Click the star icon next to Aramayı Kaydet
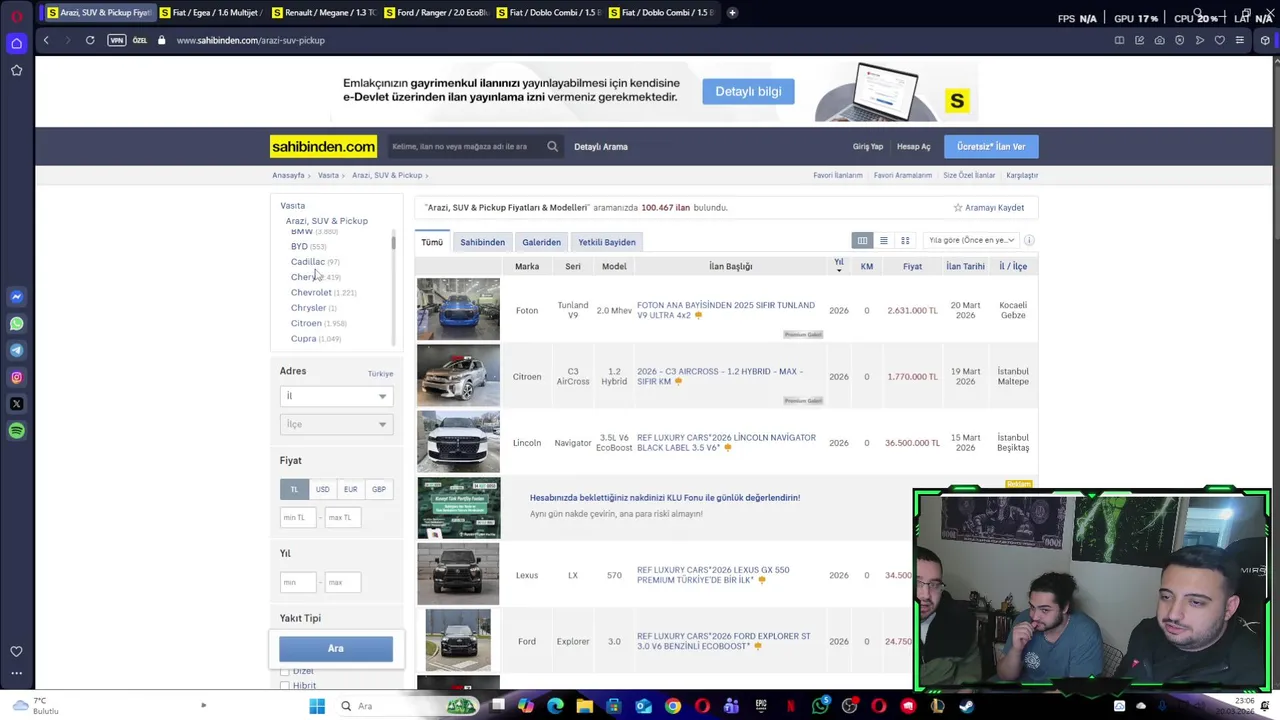This screenshot has height=720, width=1280. tap(957, 208)
